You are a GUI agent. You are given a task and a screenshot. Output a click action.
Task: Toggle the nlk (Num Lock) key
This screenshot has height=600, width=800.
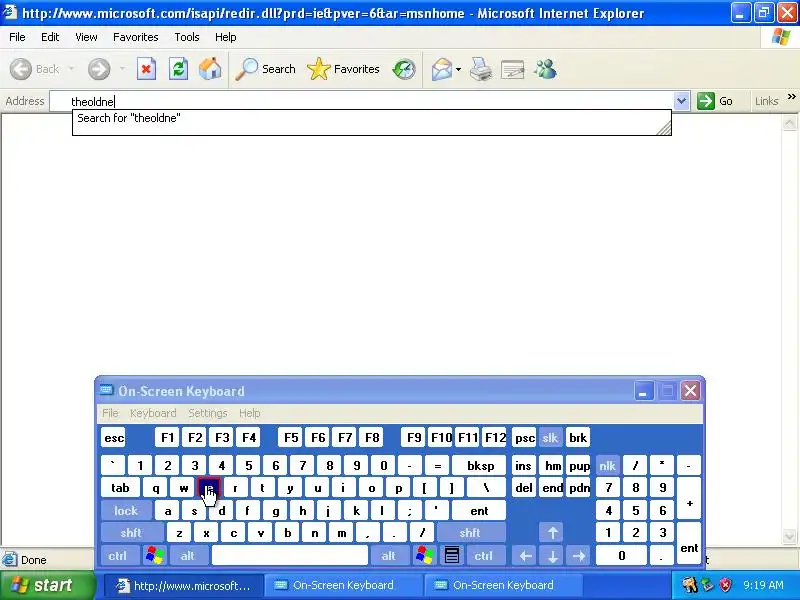click(607, 466)
